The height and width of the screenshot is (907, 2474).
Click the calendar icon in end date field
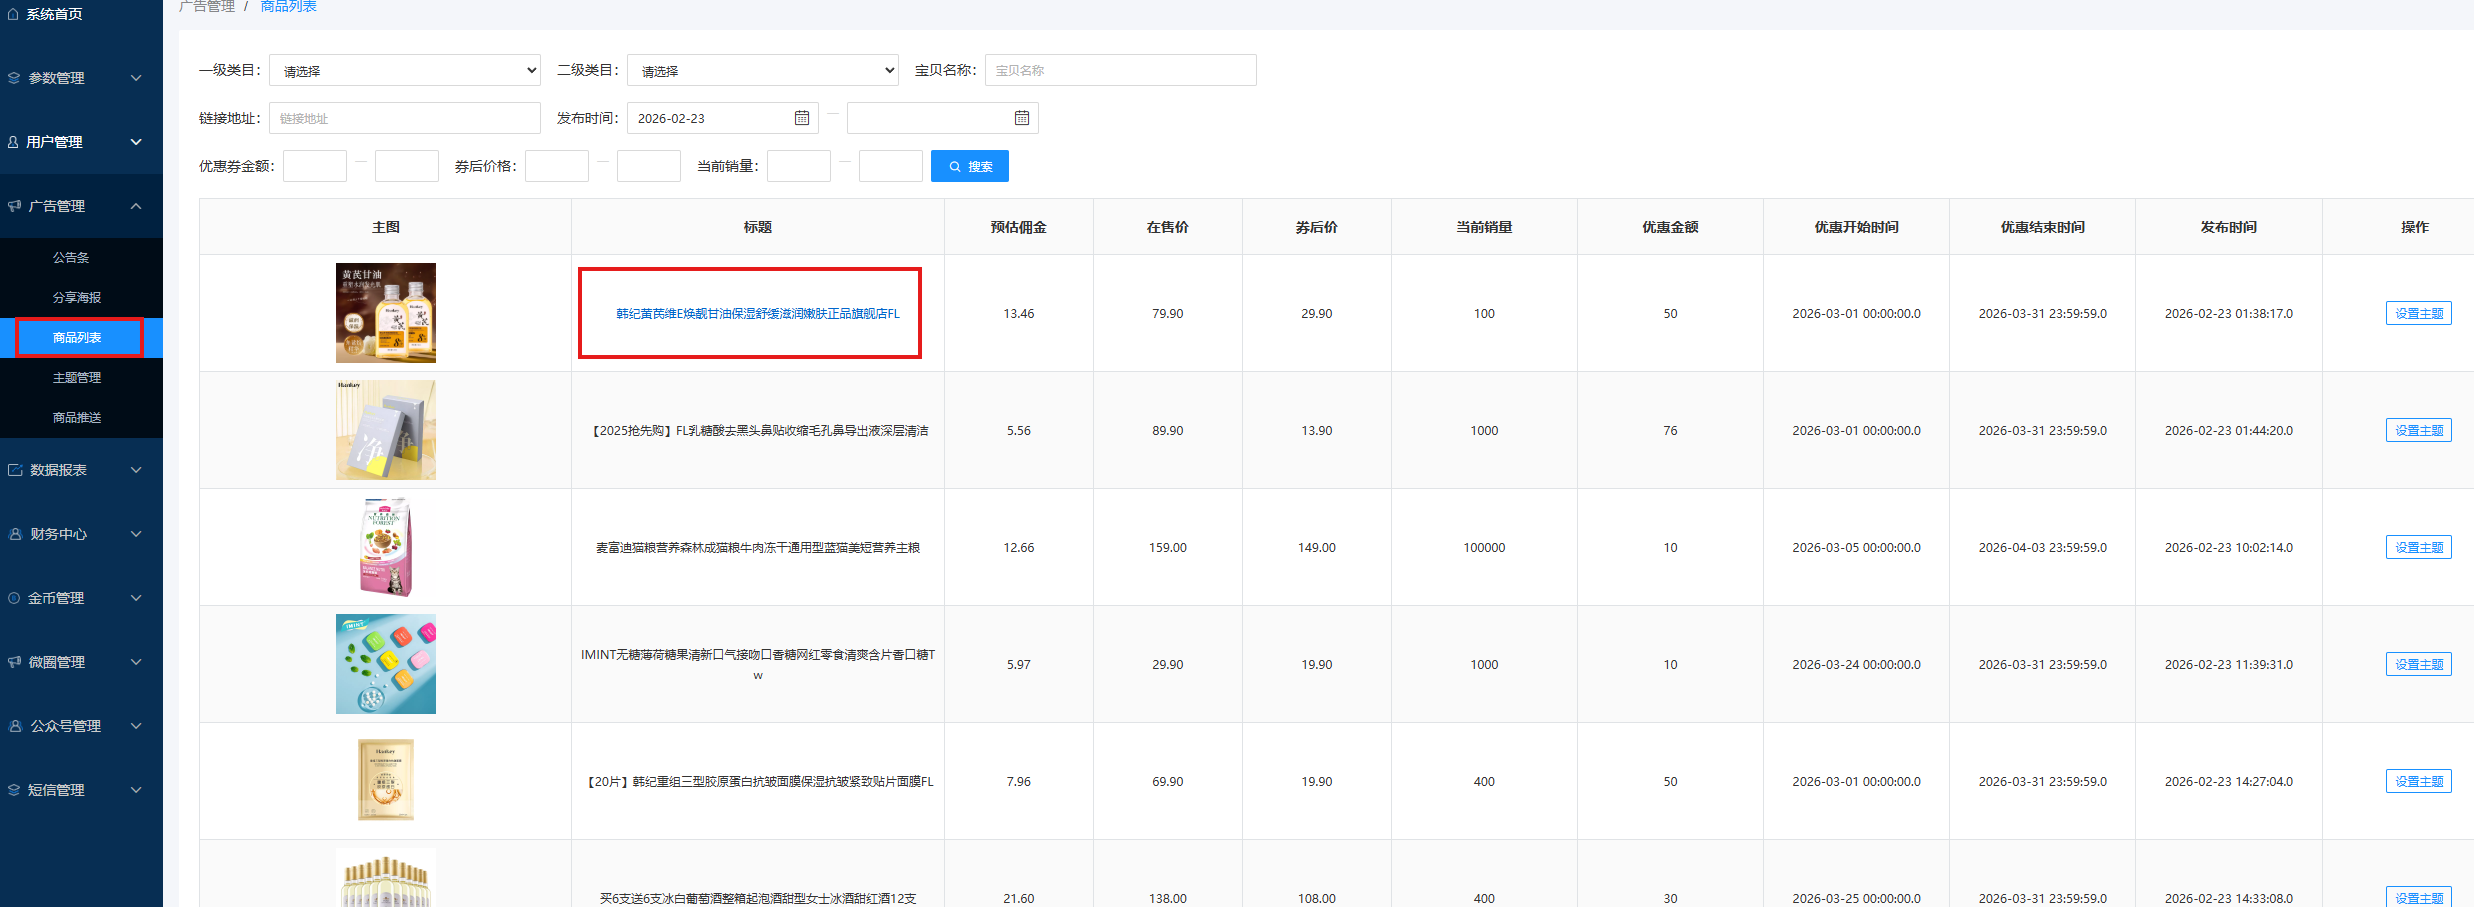tap(1021, 118)
